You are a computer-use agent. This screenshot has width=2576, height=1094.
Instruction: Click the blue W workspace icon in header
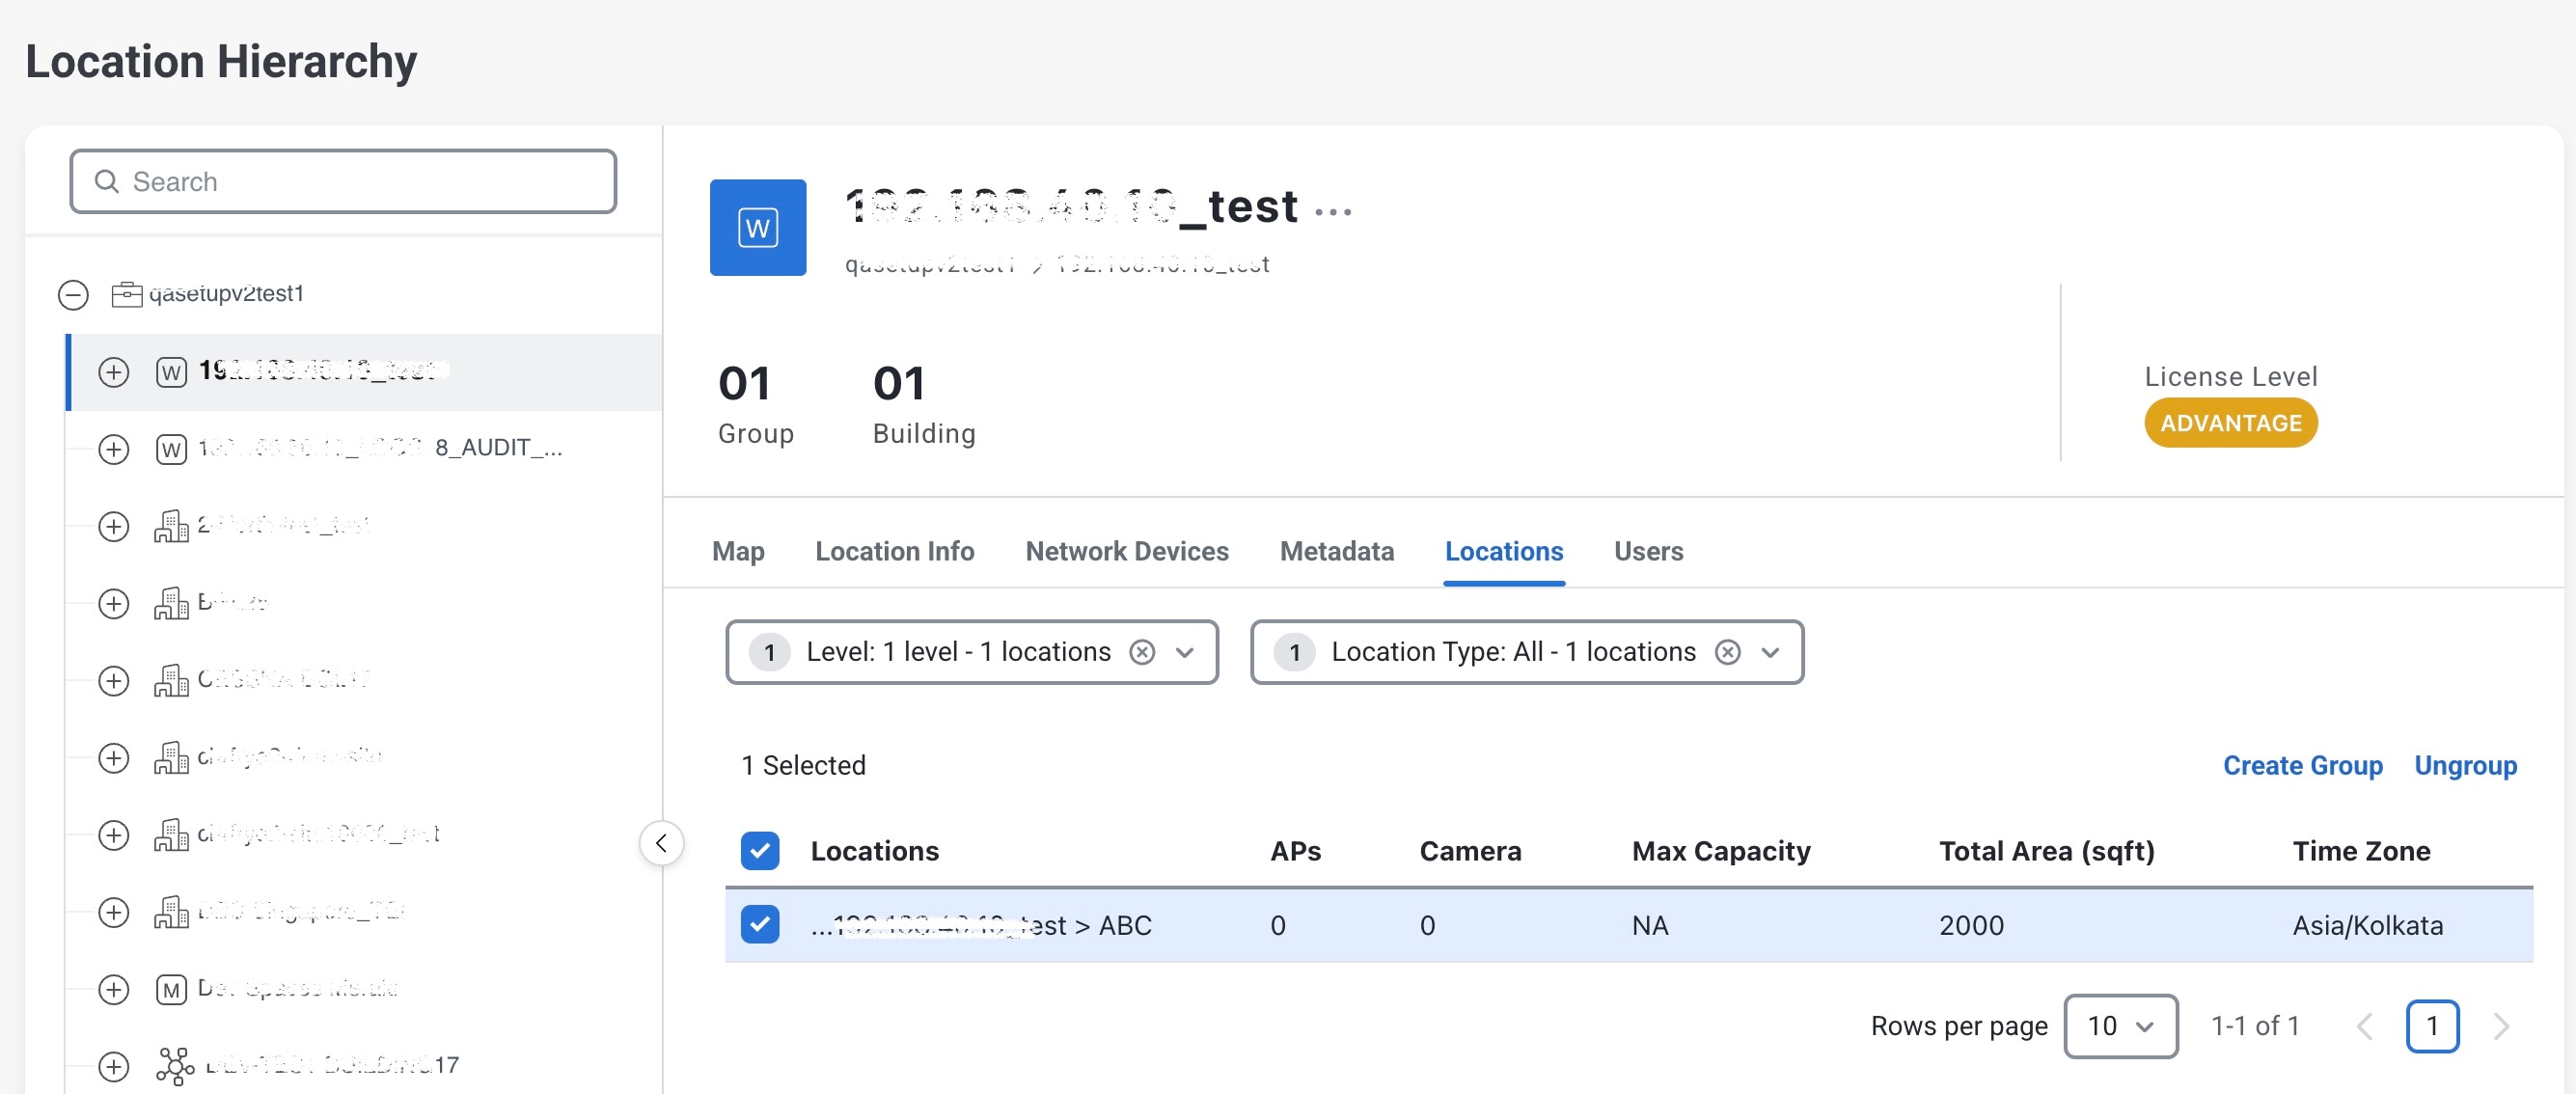tap(757, 227)
